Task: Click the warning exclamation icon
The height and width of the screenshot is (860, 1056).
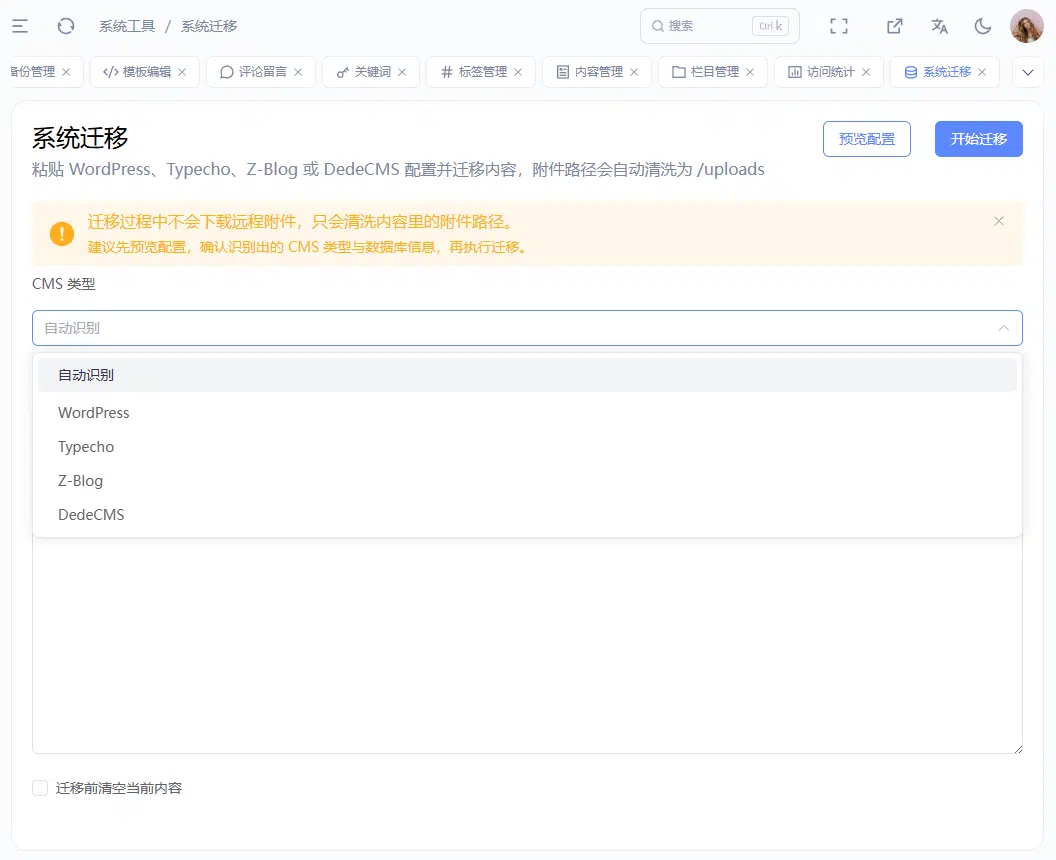Action: pos(62,234)
